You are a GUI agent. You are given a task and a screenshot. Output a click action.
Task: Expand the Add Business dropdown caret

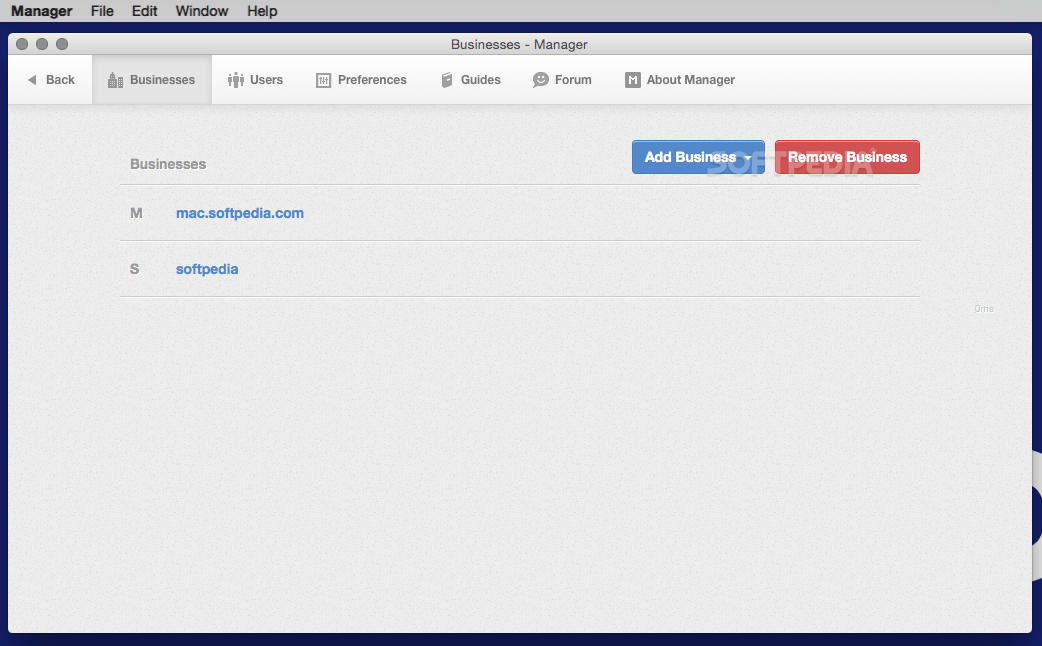(748, 158)
